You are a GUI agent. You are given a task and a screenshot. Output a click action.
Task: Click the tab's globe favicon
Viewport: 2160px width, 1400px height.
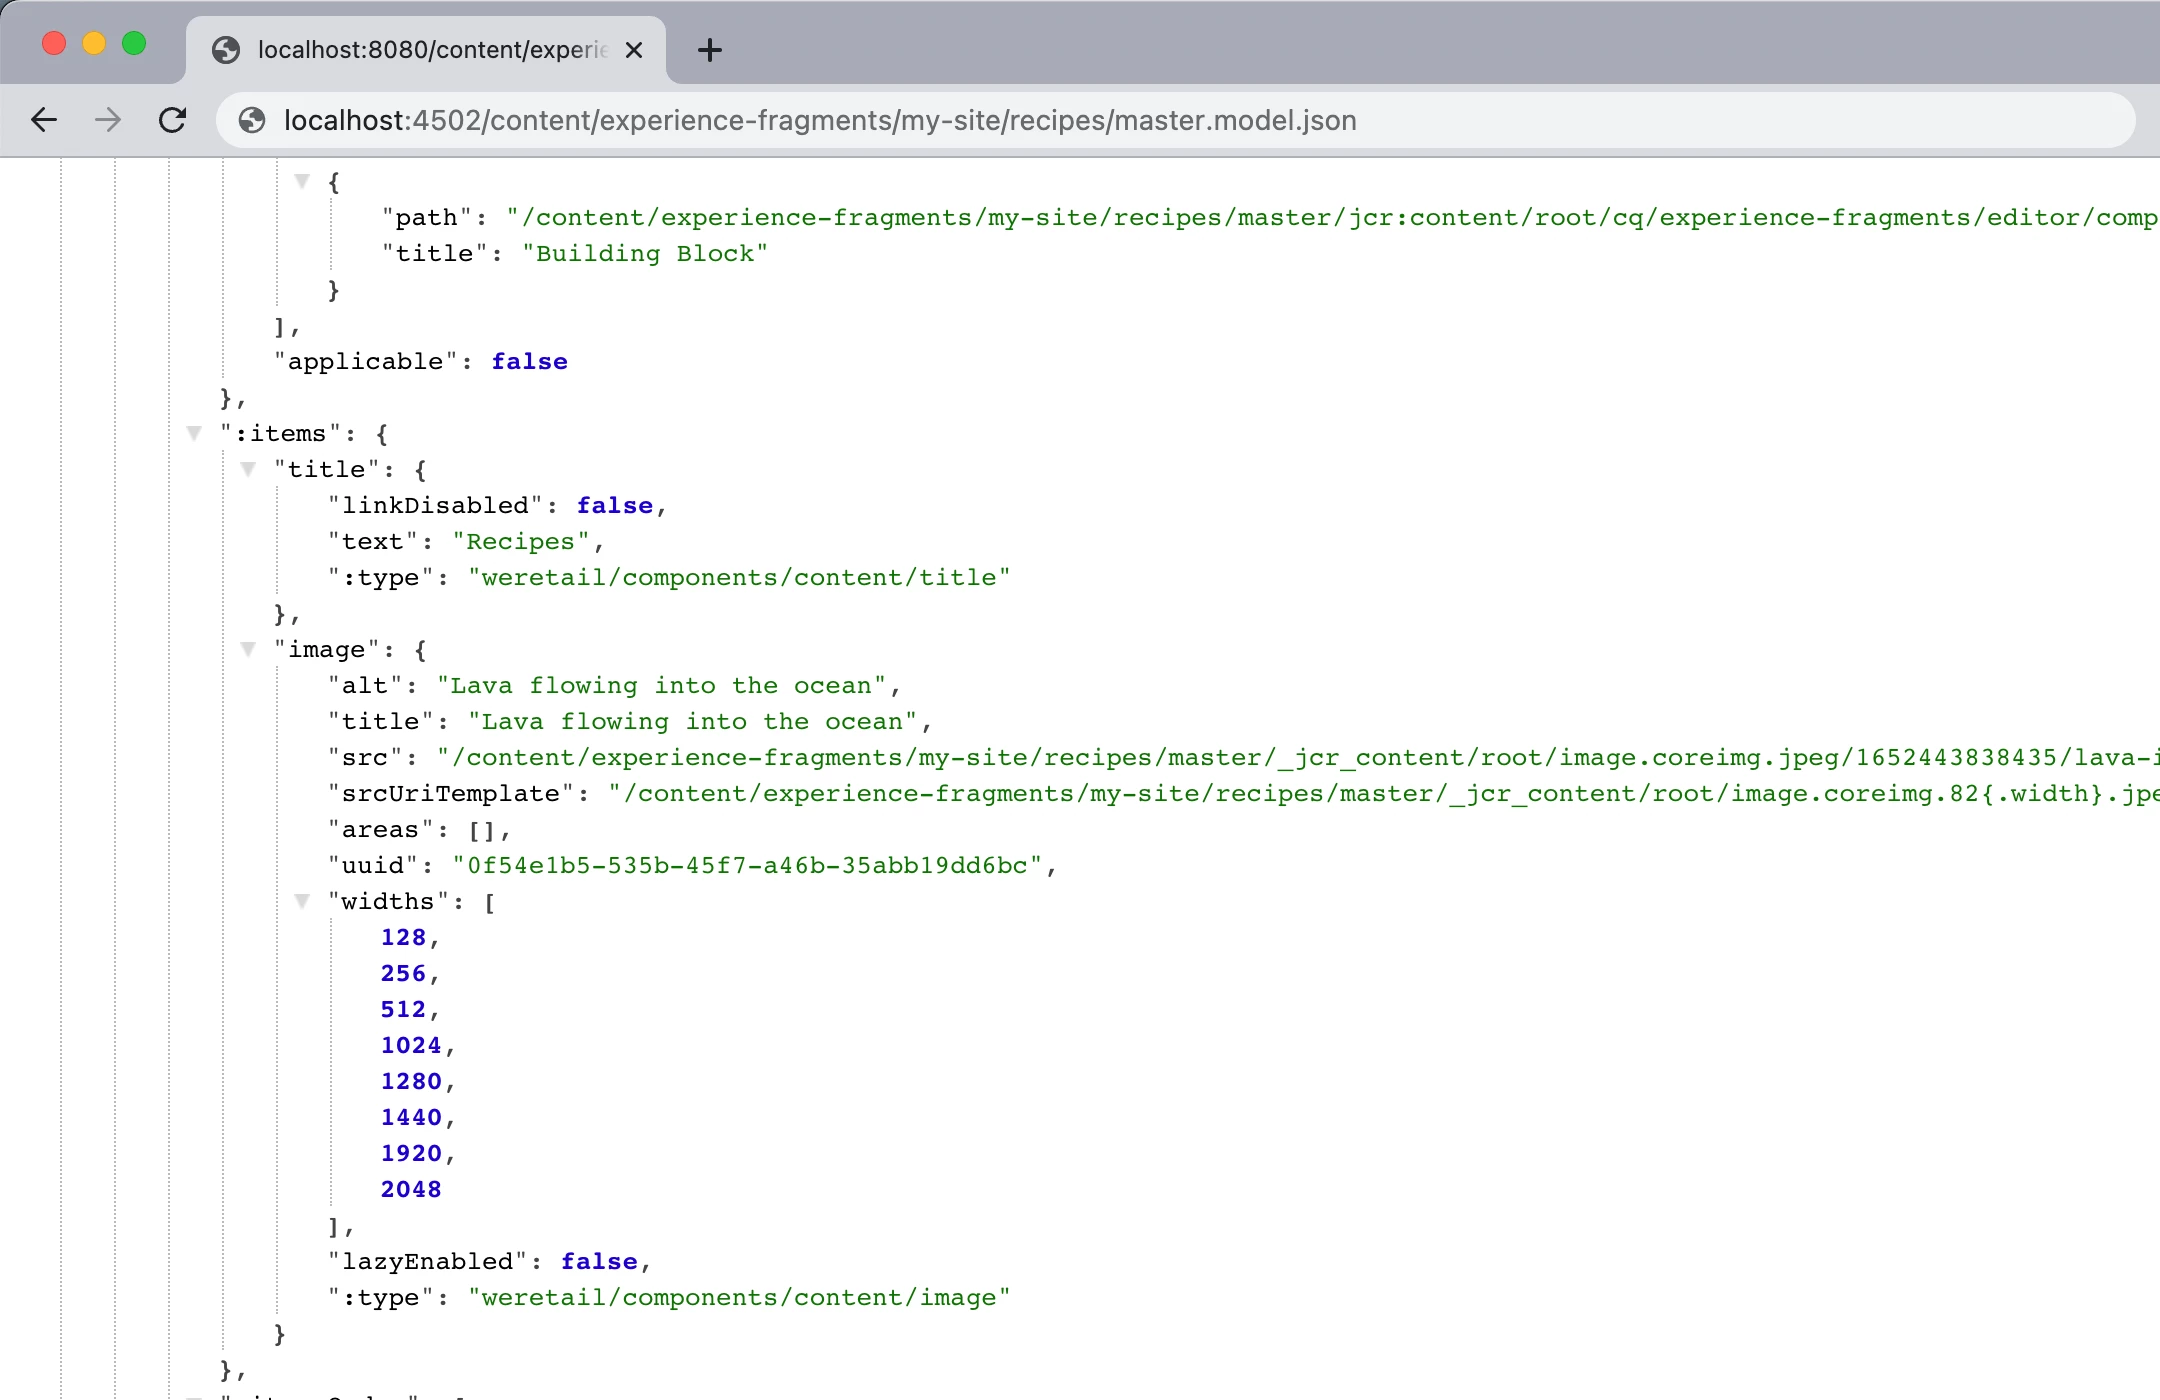pos(227,50)
